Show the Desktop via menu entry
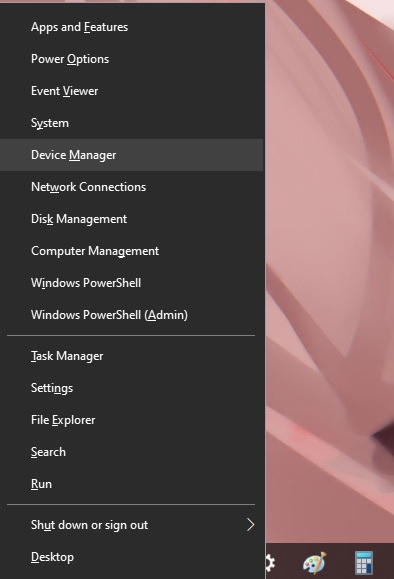This screenshot has width=394, height=579. click(132, 557)
